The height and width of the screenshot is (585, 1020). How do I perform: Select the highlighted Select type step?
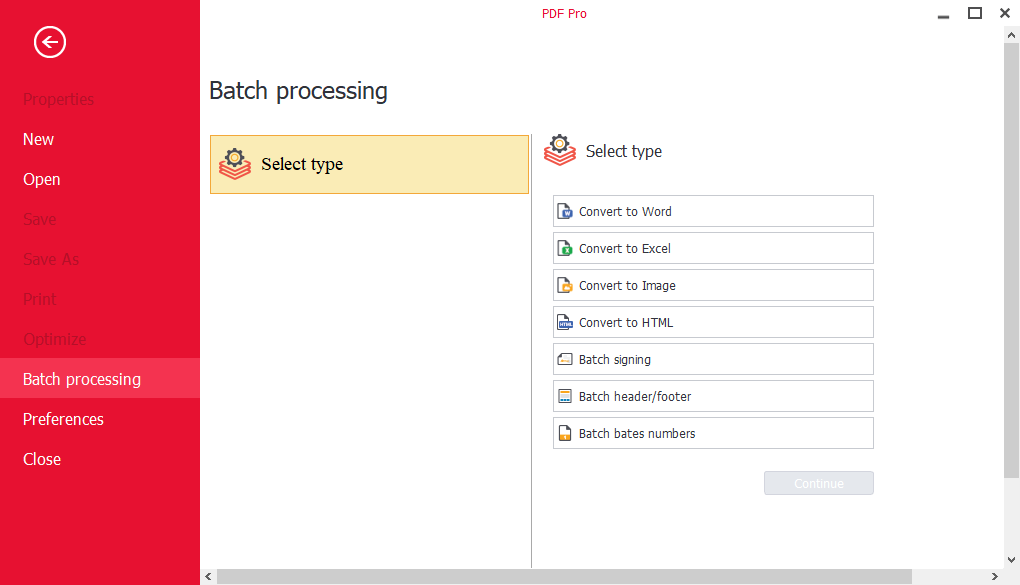369,164
